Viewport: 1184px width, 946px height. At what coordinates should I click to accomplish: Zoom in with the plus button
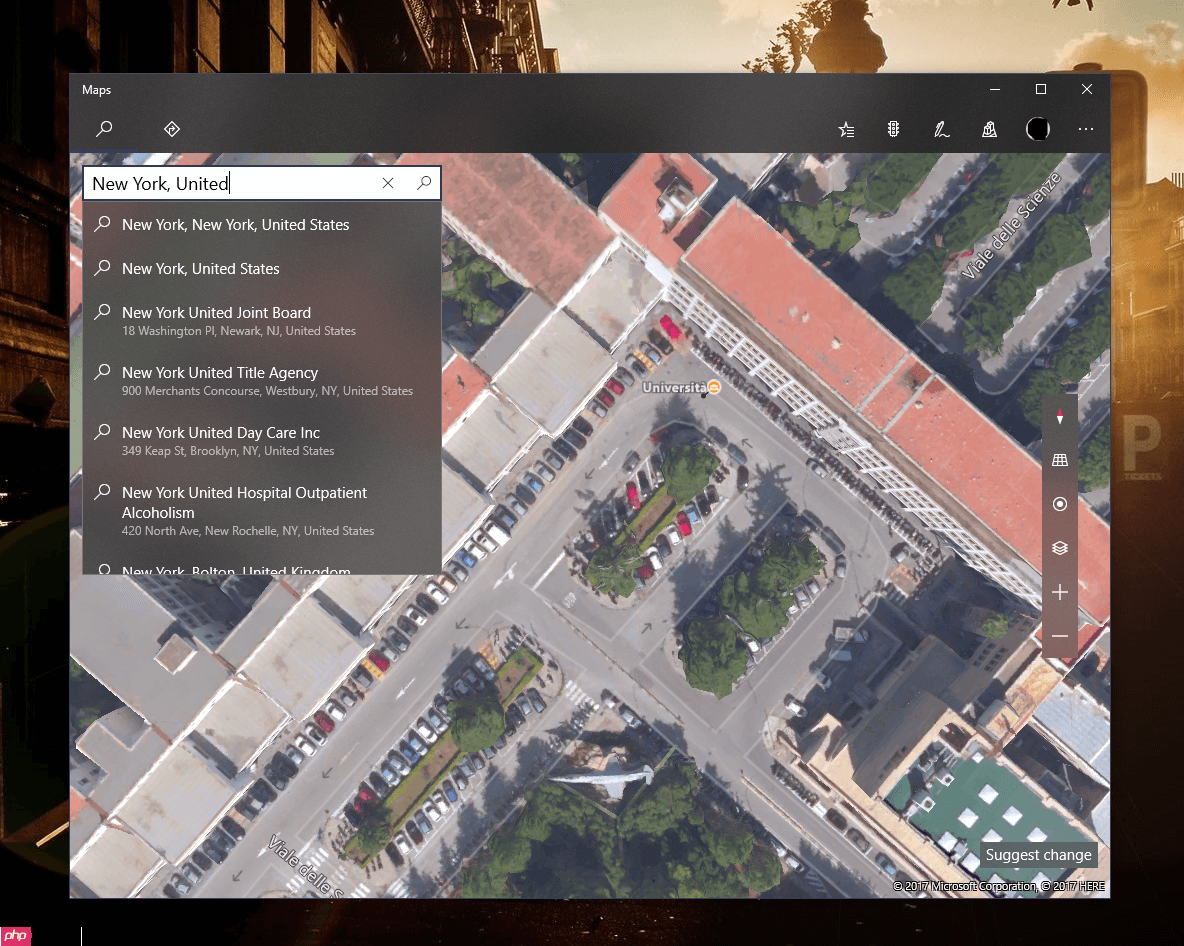[x=1060, y=592]
